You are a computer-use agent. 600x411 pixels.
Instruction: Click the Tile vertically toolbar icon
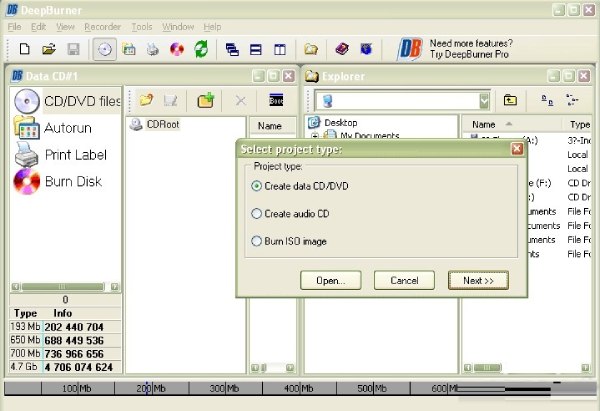[280, 49]
